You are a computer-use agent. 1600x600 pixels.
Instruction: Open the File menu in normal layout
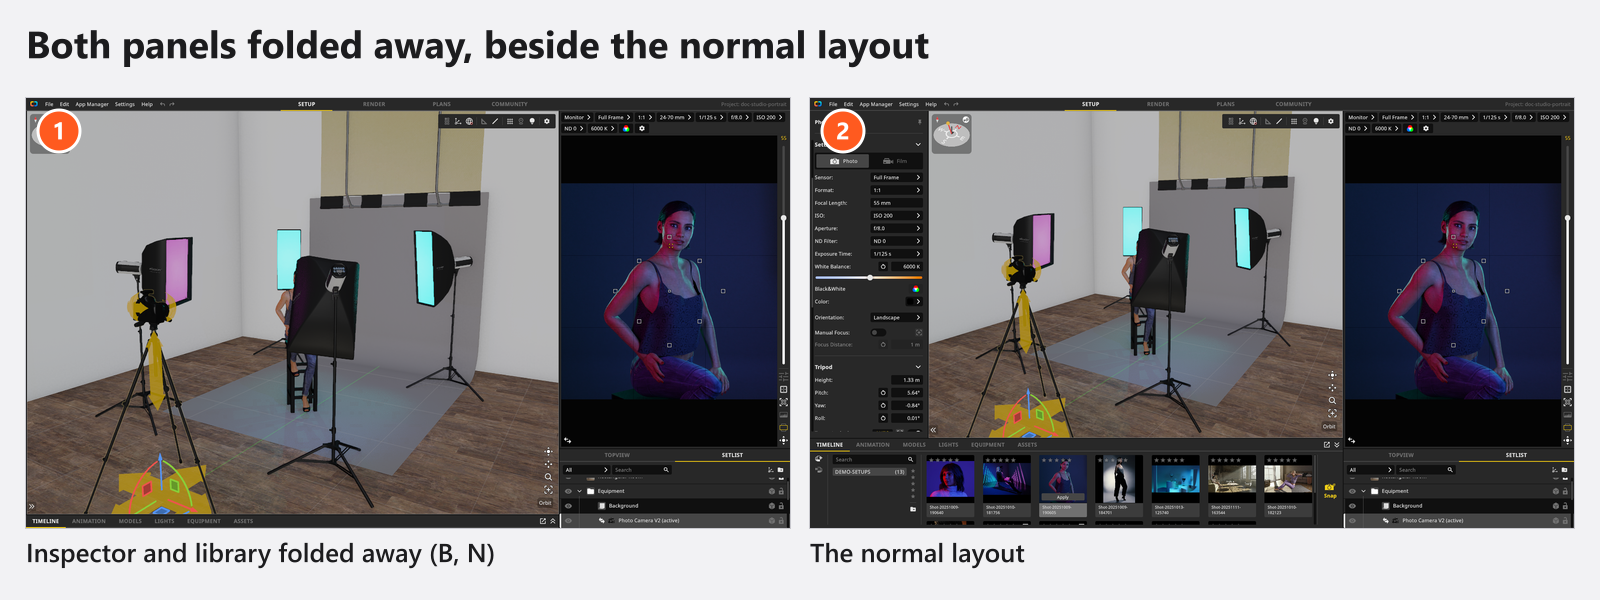click(833, 104)
